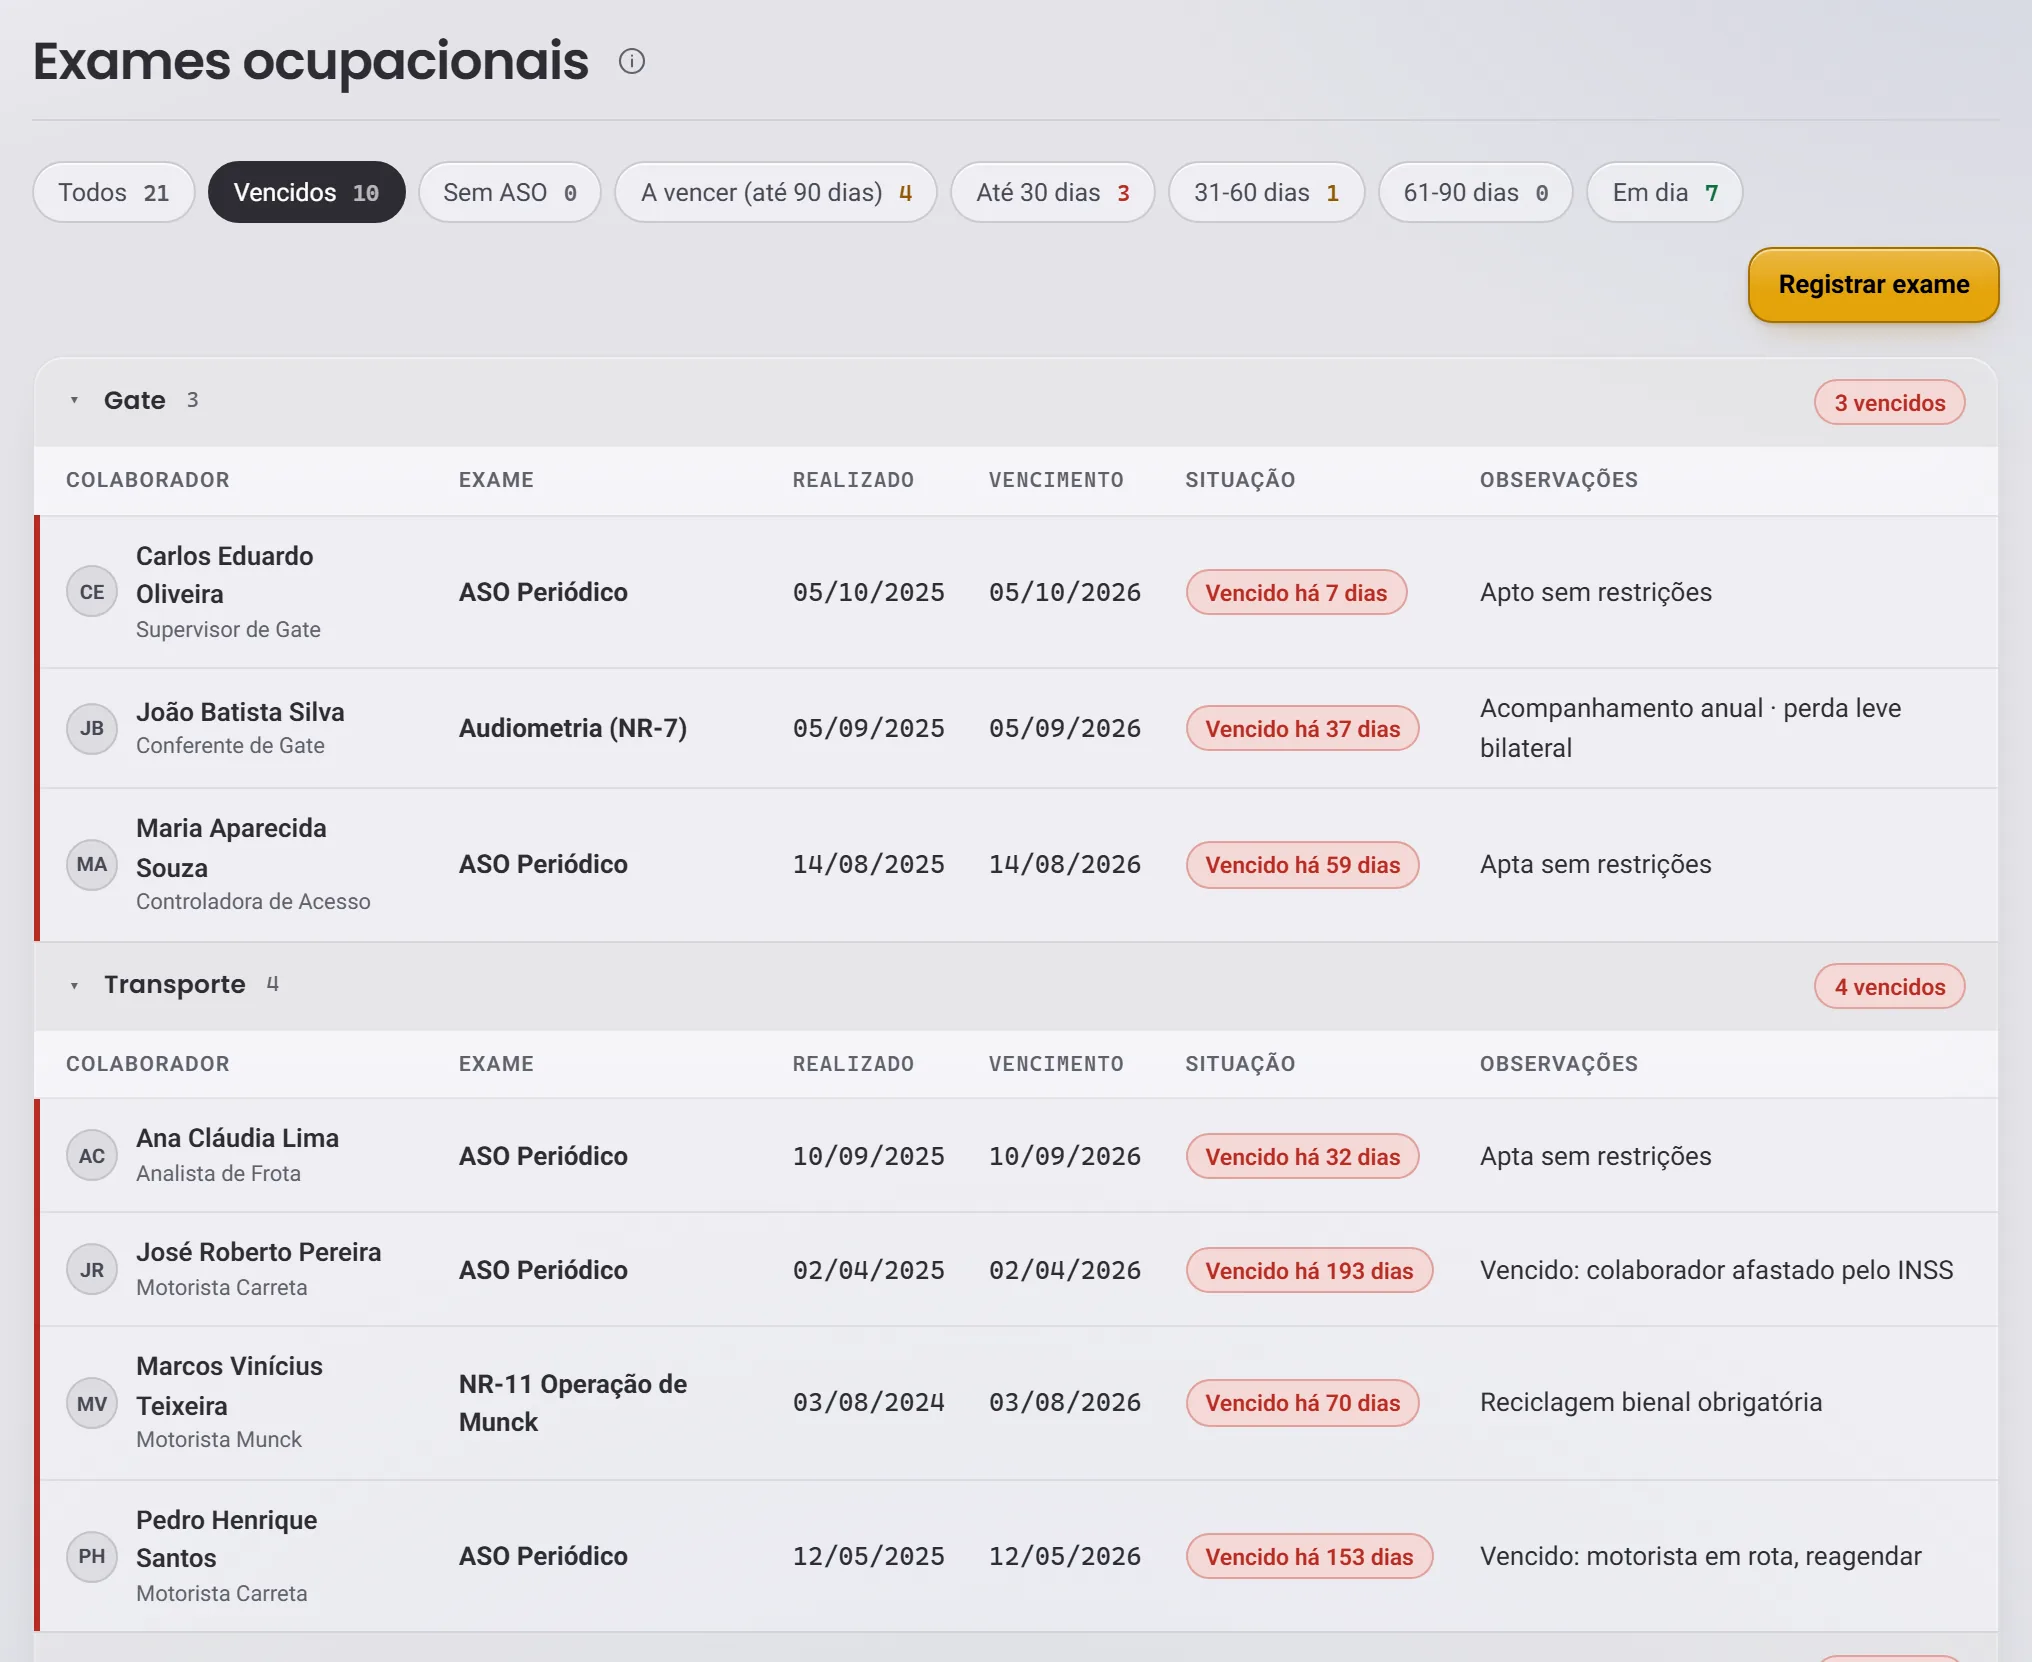Click the Vencido há 7 dias status
The height and width of the screenshot is (1662, 2032).
pos(1296,593)
